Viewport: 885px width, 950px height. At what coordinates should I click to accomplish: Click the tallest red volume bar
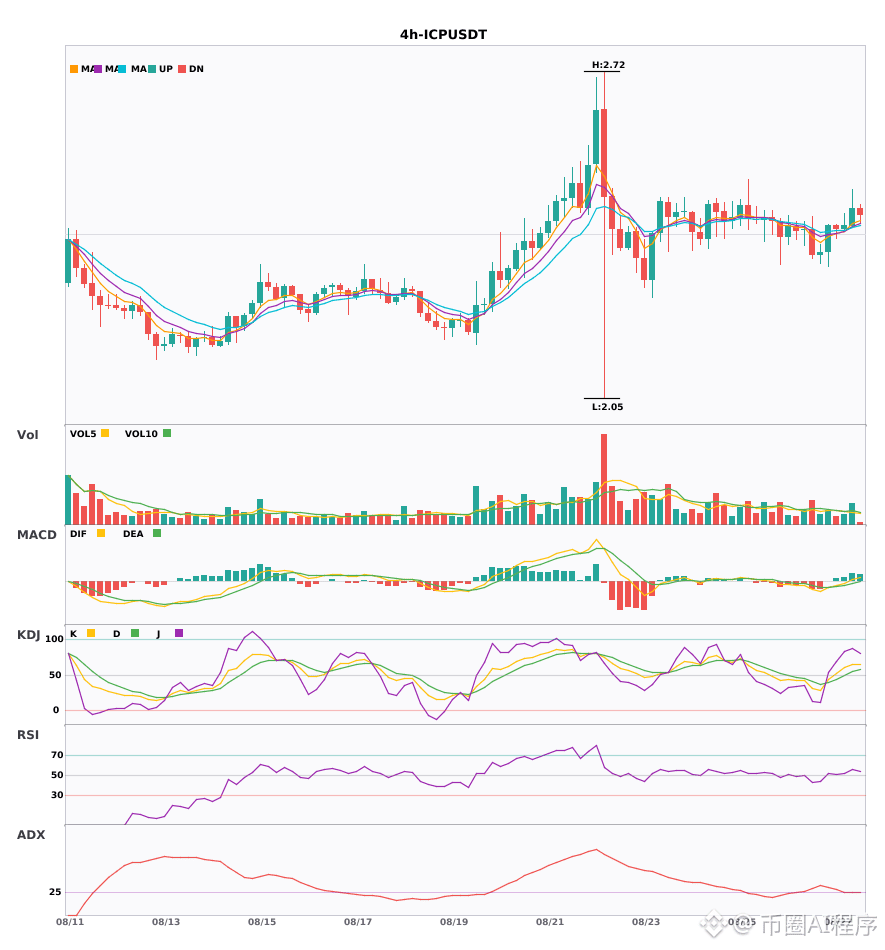tap(604, 479)
